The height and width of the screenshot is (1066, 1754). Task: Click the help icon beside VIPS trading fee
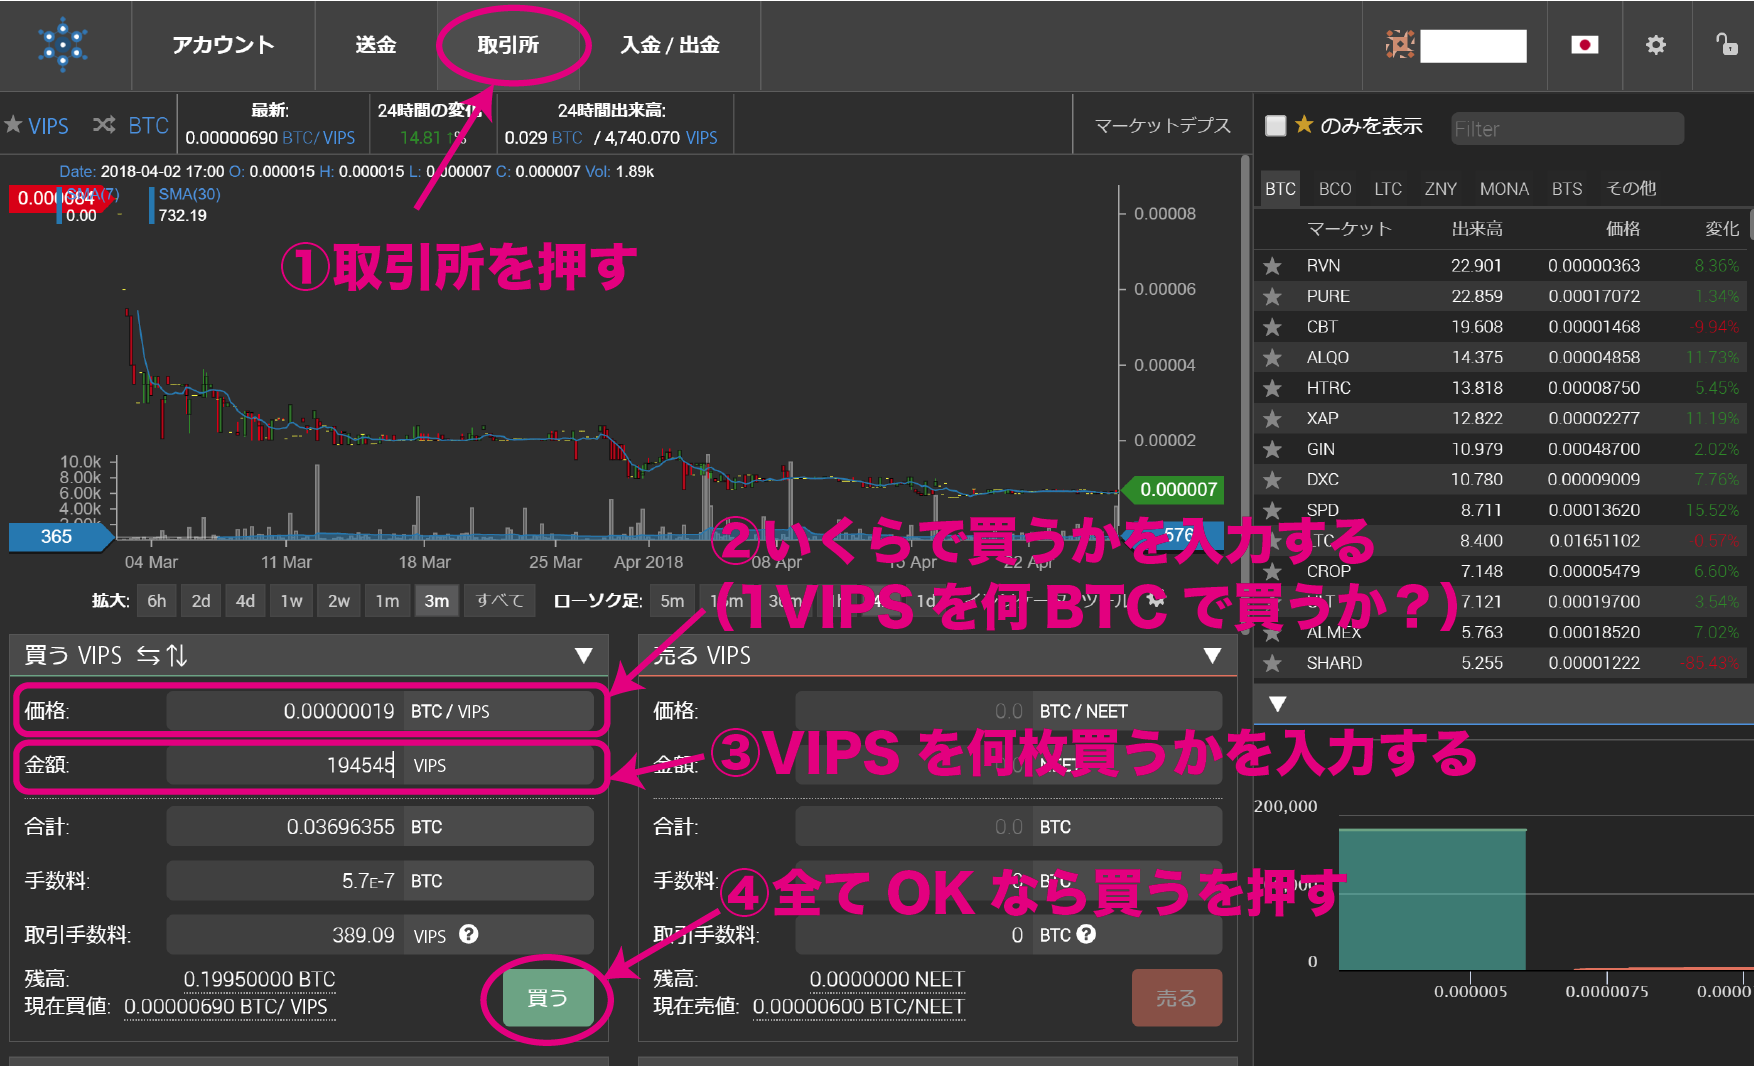click(x=468, y=934)
